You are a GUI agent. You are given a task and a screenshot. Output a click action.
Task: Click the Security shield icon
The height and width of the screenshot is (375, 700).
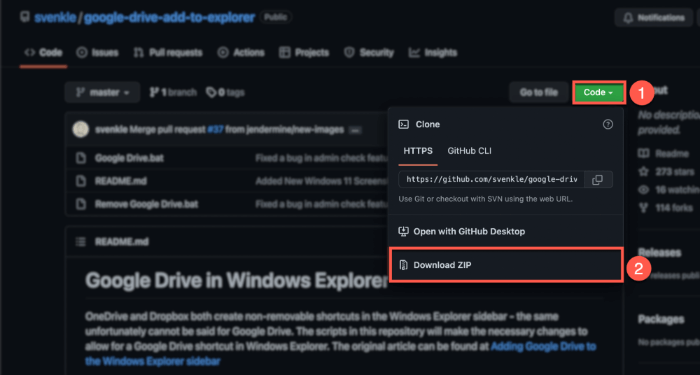pos(349,53)
